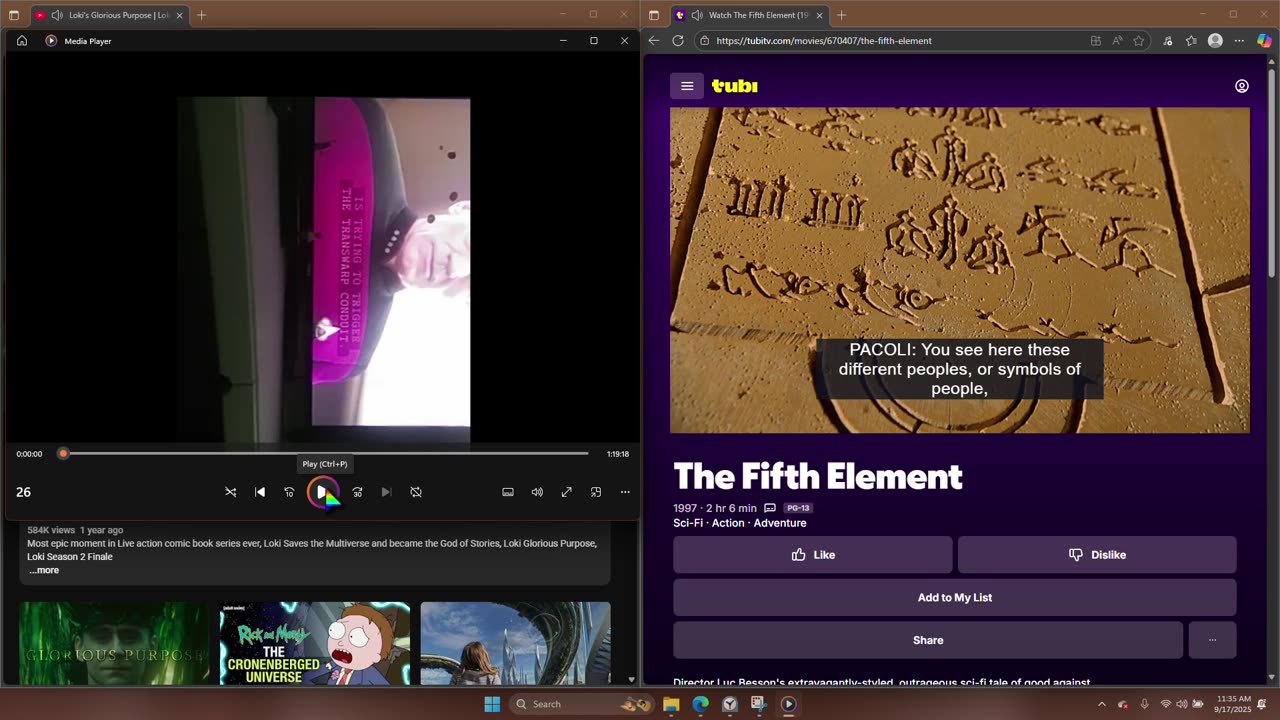View site information lock icon

[x=705, y=41]
